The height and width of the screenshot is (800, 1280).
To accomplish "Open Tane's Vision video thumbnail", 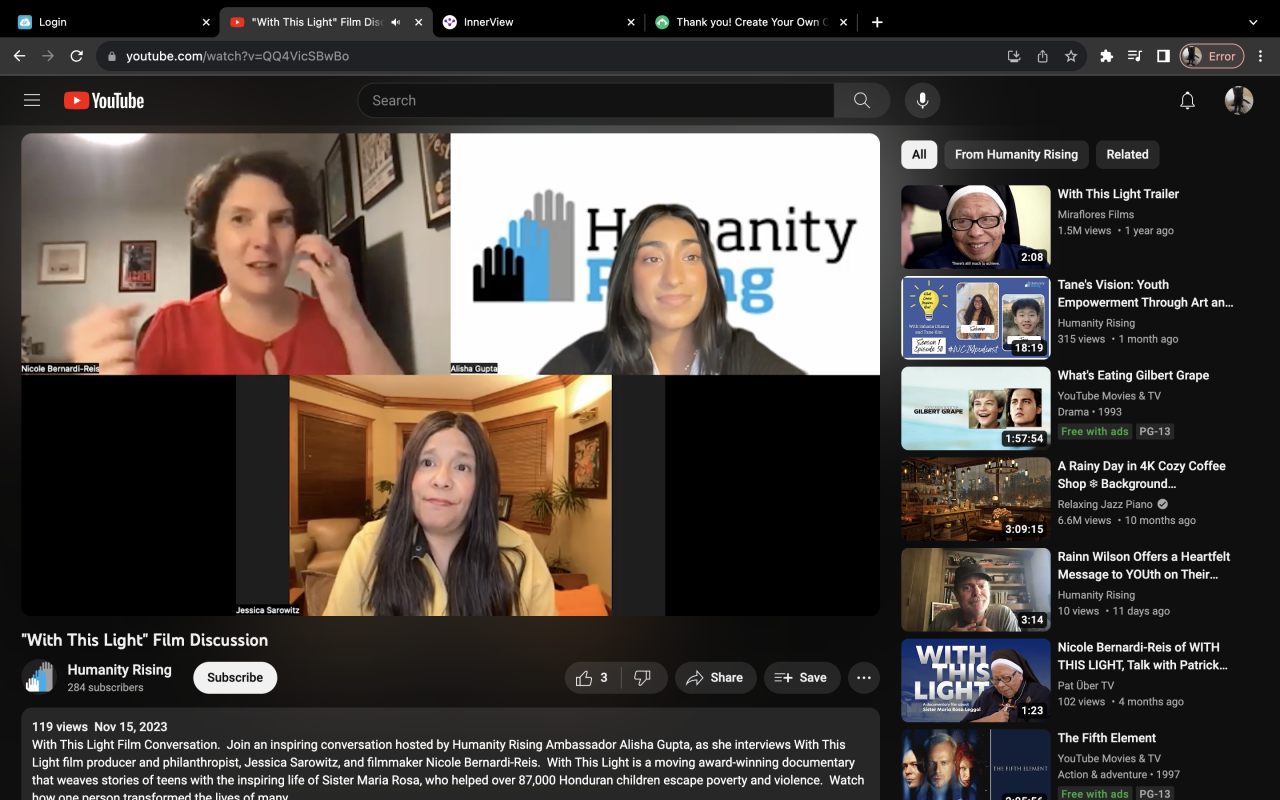I will (x=975, y=317).
